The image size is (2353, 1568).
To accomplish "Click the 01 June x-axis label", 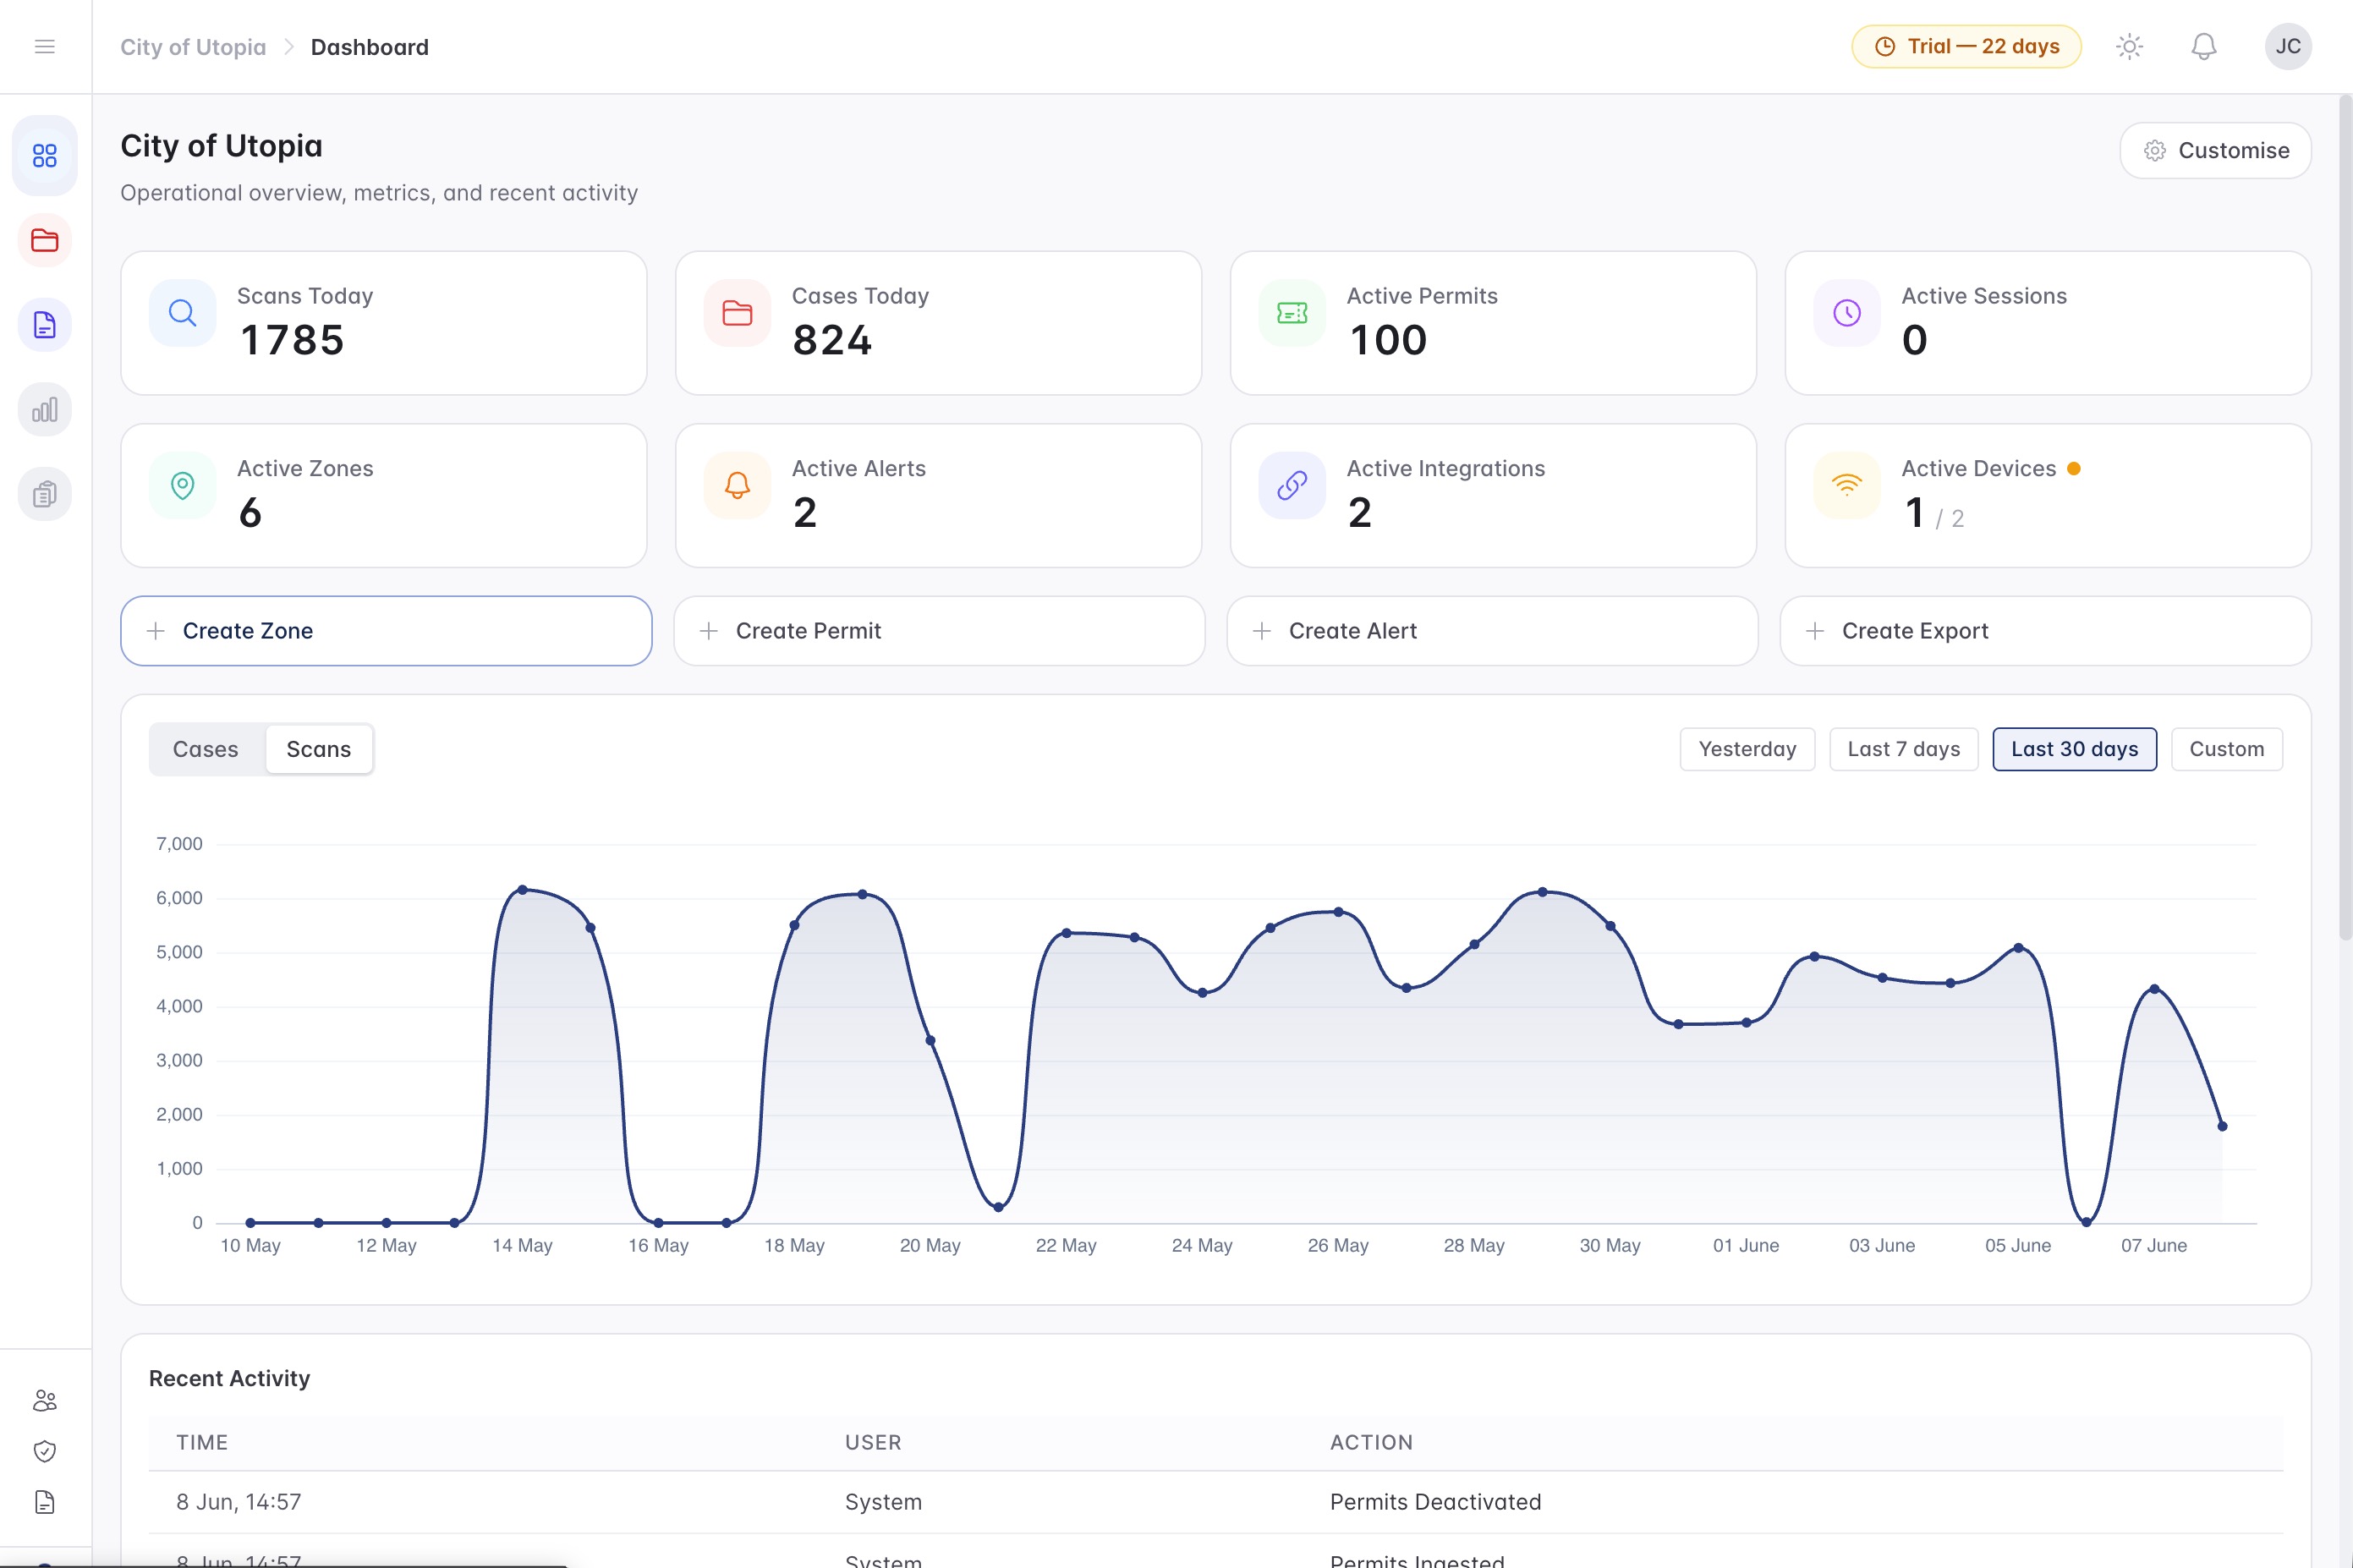I will point(1745,1245).
